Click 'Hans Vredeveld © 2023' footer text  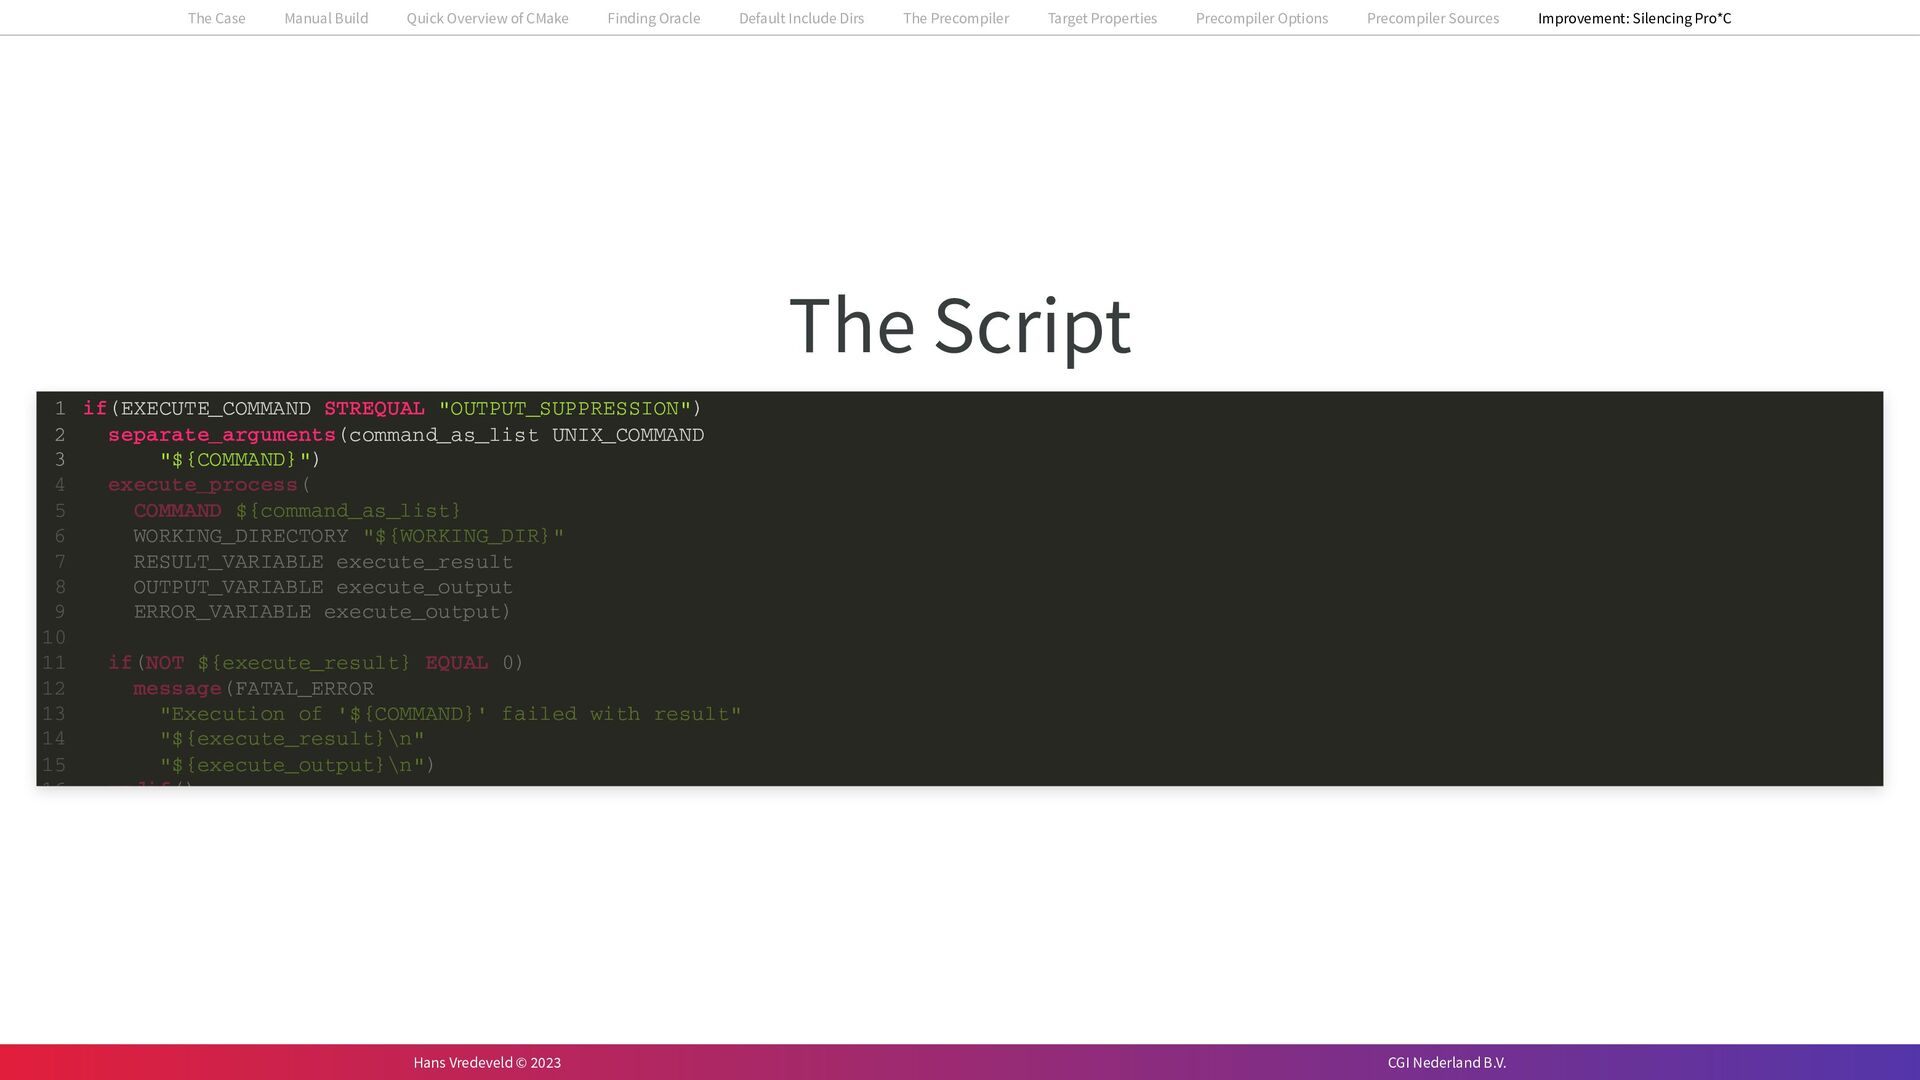pos(487,1062)
